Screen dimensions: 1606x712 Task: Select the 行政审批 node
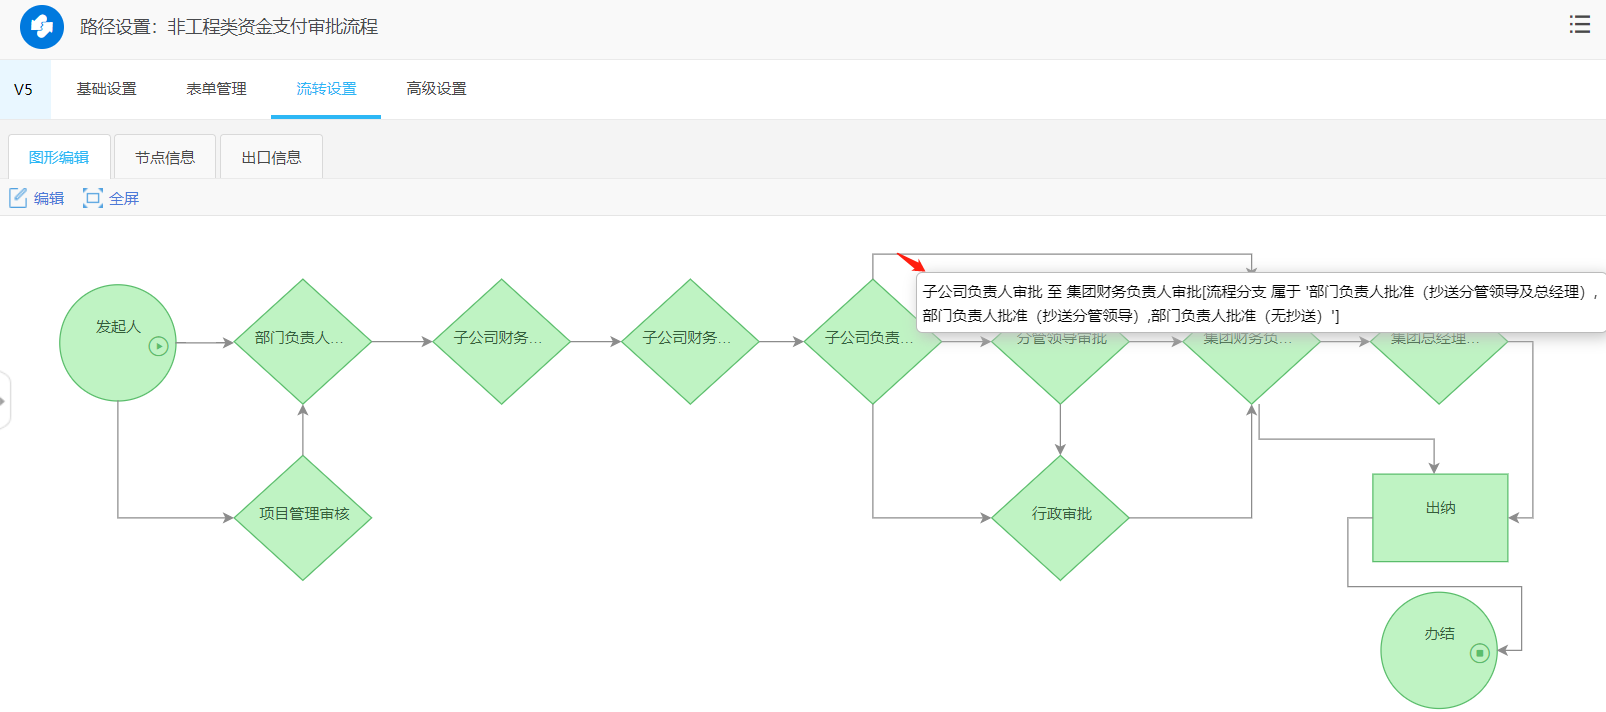1060,518
